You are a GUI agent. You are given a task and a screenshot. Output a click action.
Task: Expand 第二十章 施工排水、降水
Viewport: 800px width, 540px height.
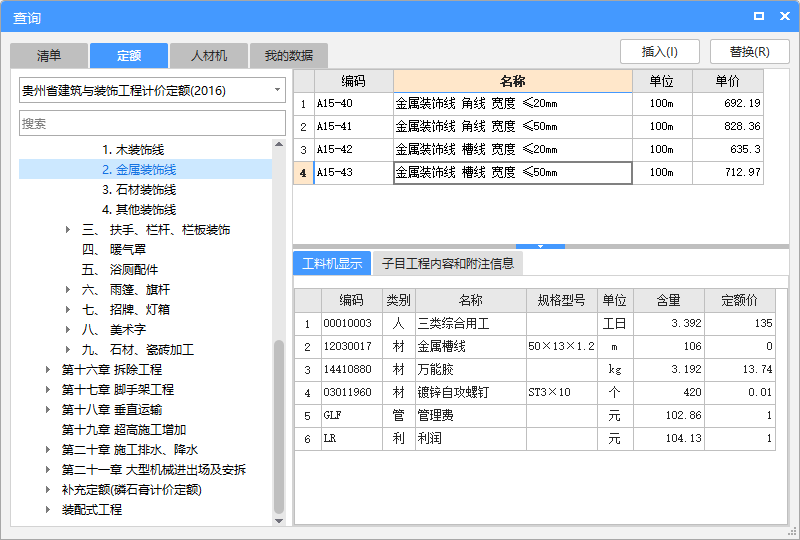[48, 450]
